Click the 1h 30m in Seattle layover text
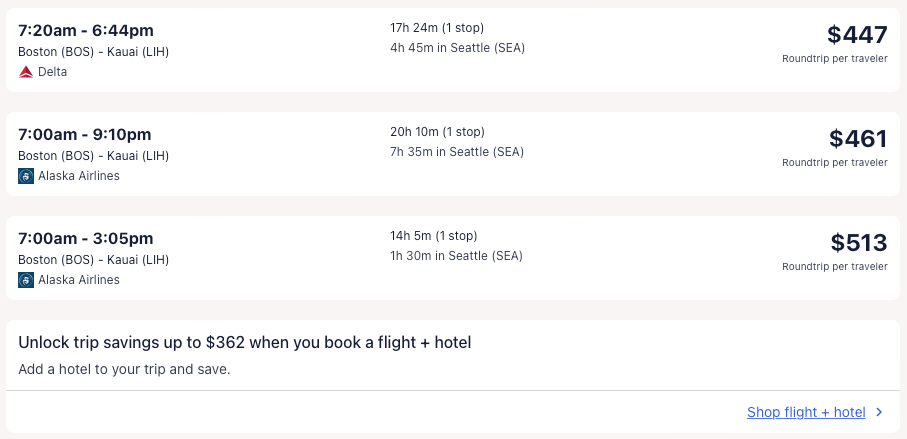 coord(456,256)
